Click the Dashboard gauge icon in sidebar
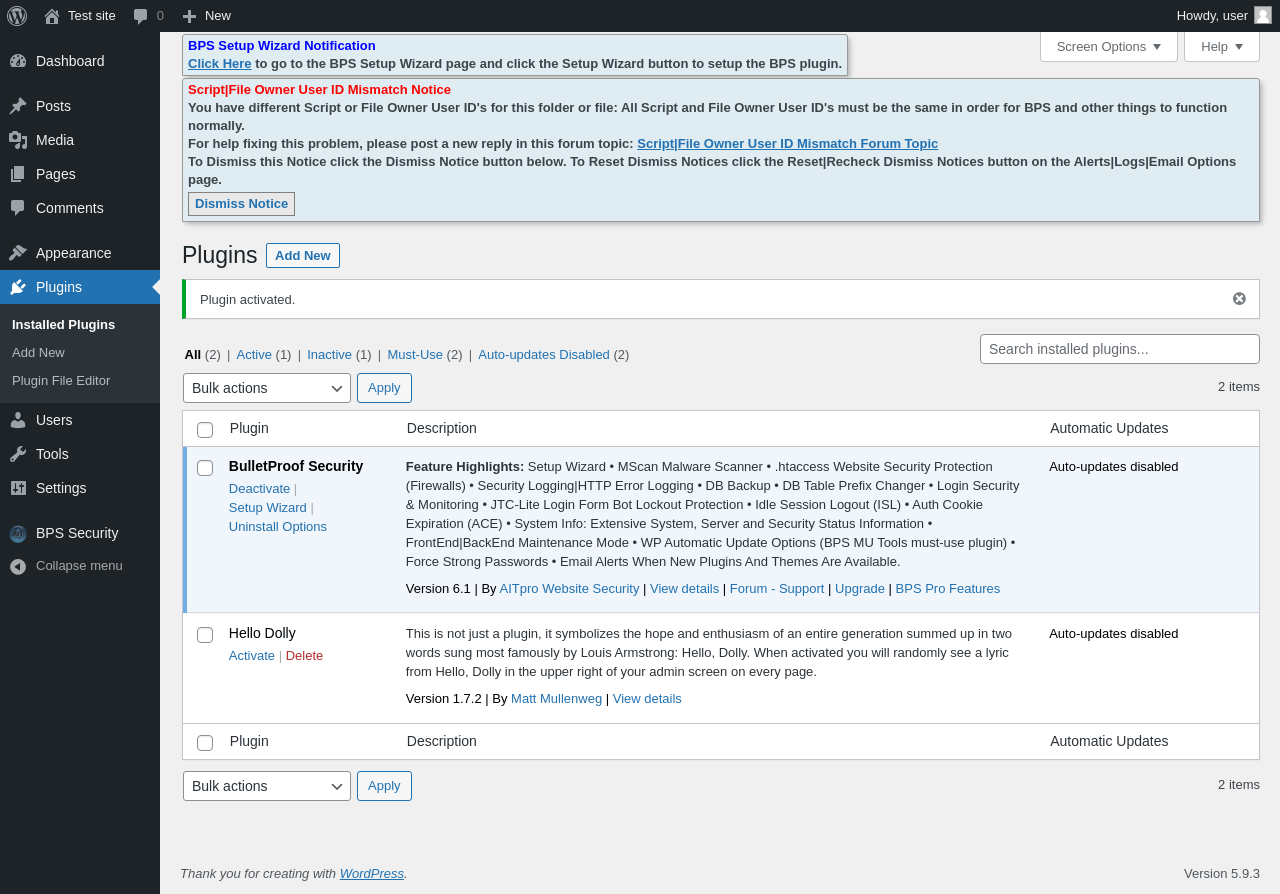This screenshot has height=894, width=1280. point(18,61)
